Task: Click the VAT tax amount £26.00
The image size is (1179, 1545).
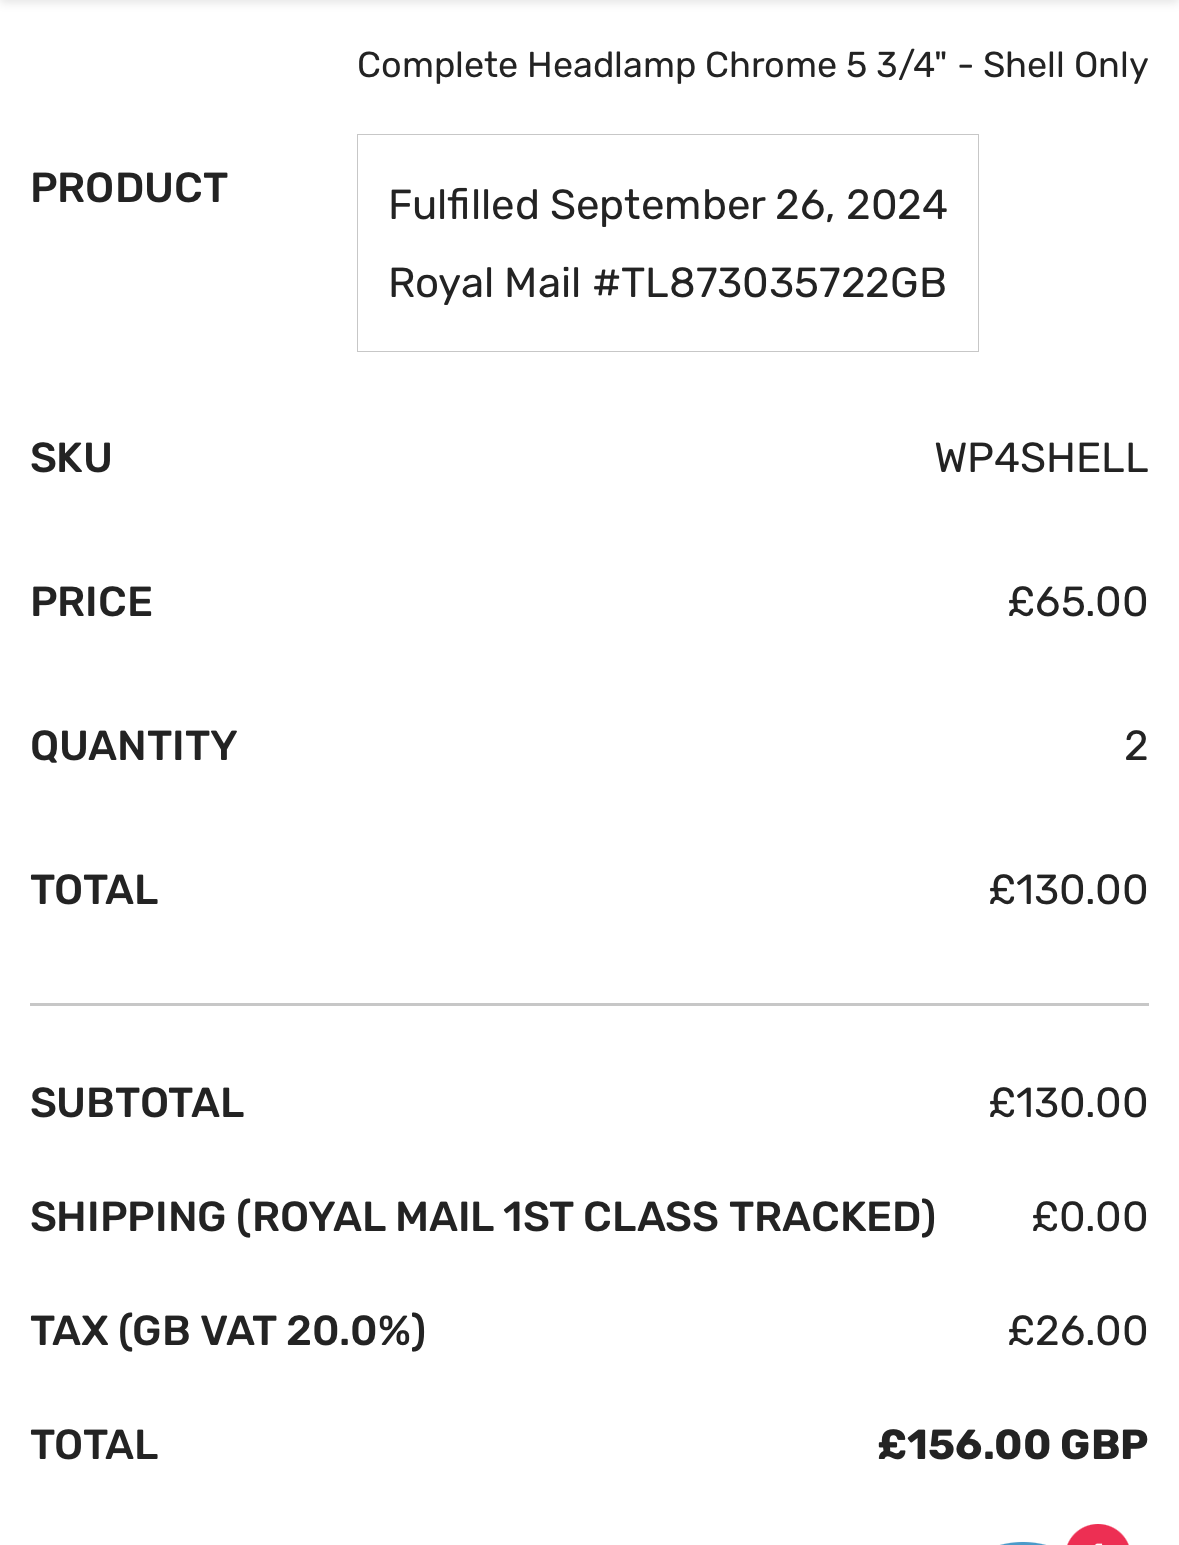Action: click(x=1077, y=1331)
